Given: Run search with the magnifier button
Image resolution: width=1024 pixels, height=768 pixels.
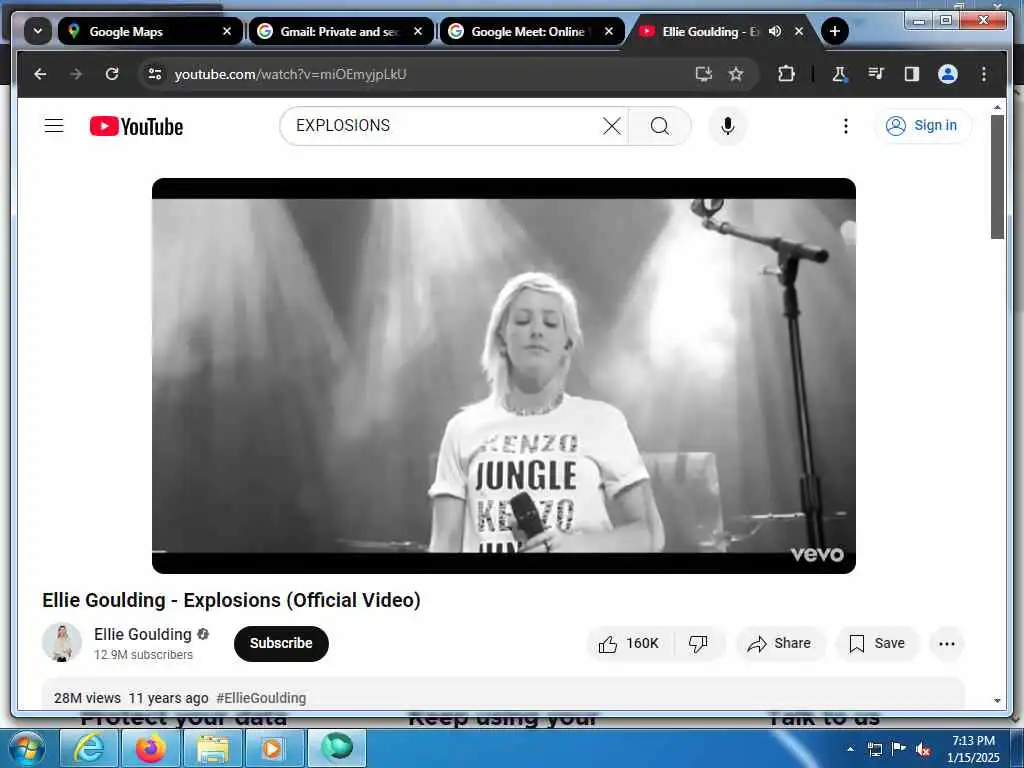Looking at the screenshot, I should point(660,125).
